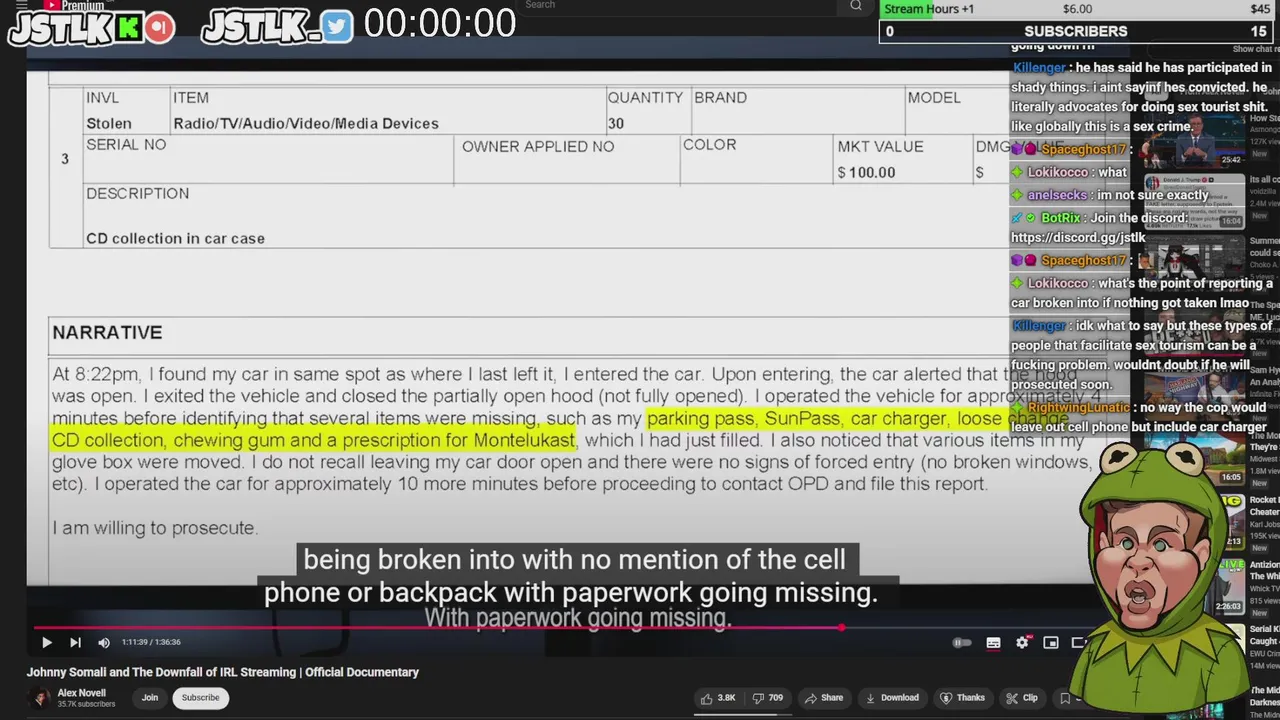Viewport: 1280px width, 720px height.
Task: Click 'CD collection in car case' description
Action: [175, 239]
